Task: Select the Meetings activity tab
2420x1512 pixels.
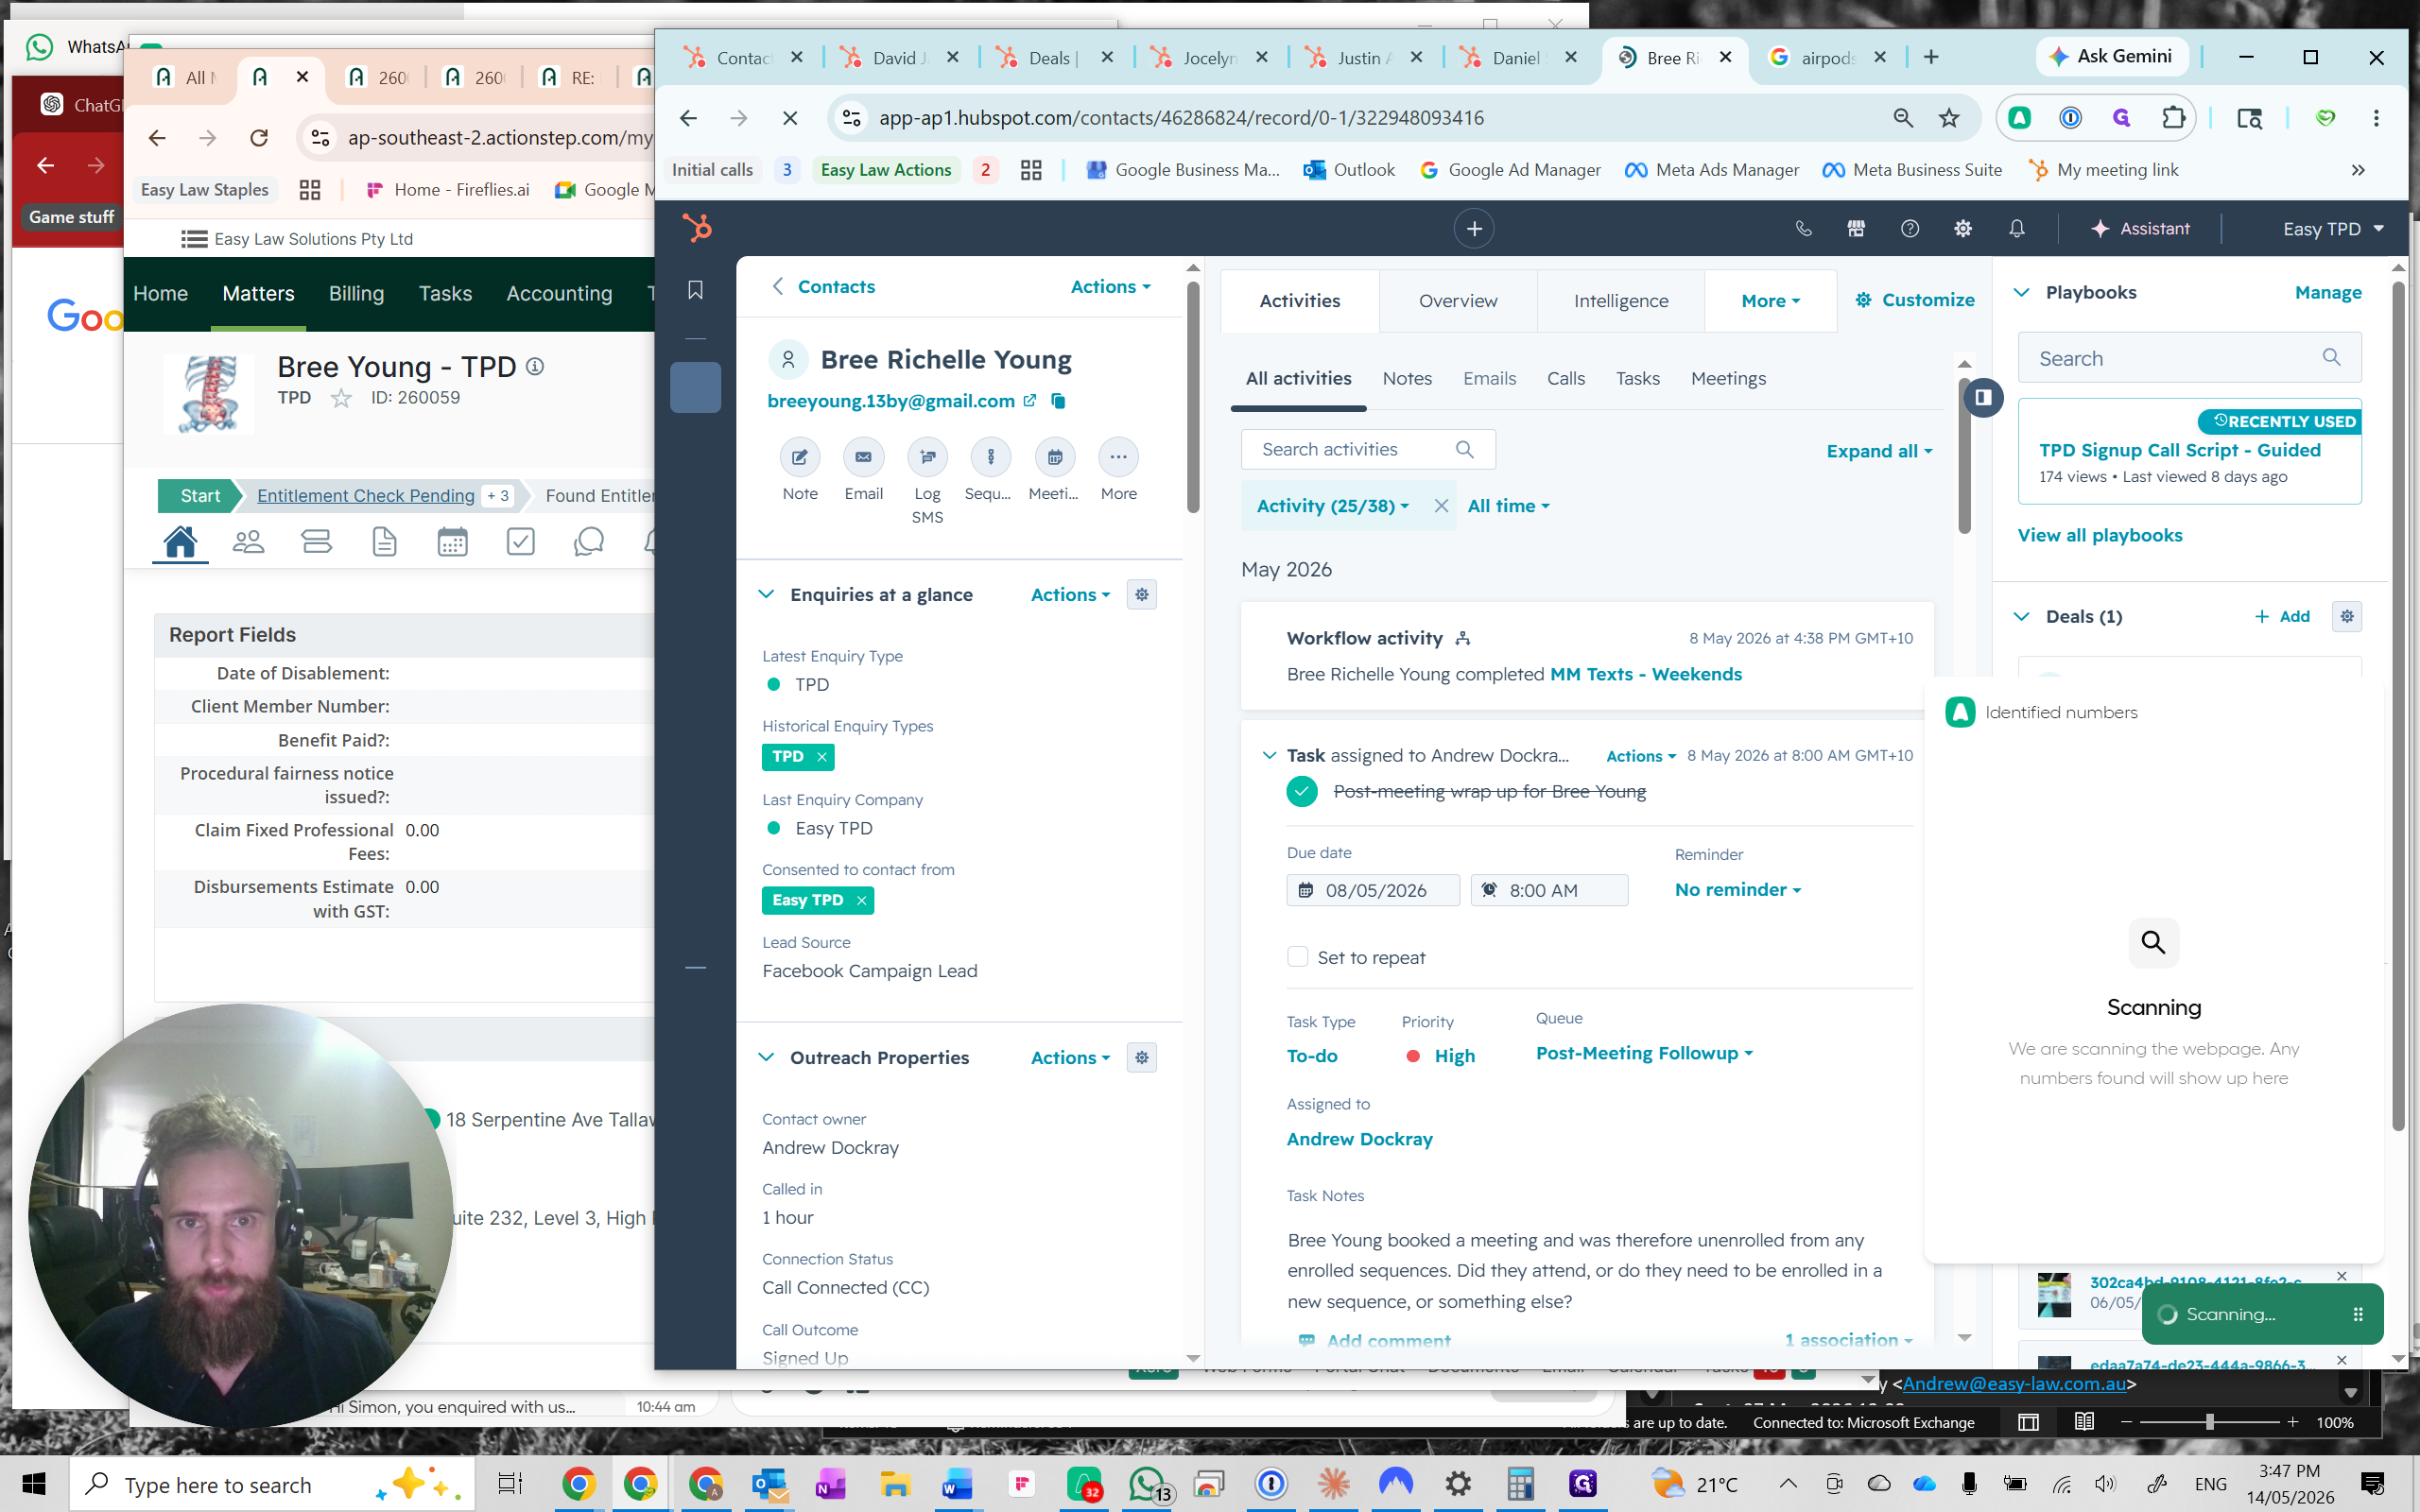Action: [x=1727, y=378]
